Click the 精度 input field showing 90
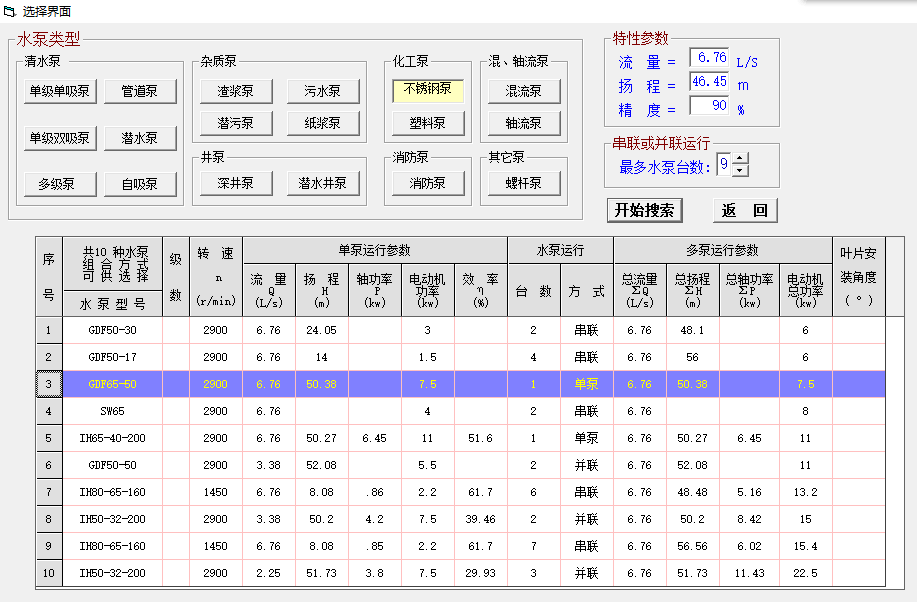The image size is (917, 602). tap(709, 105)
